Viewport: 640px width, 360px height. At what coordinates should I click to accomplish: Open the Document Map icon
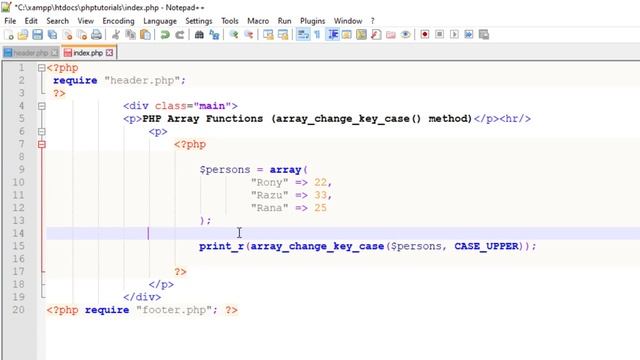(x=361, y=35)
